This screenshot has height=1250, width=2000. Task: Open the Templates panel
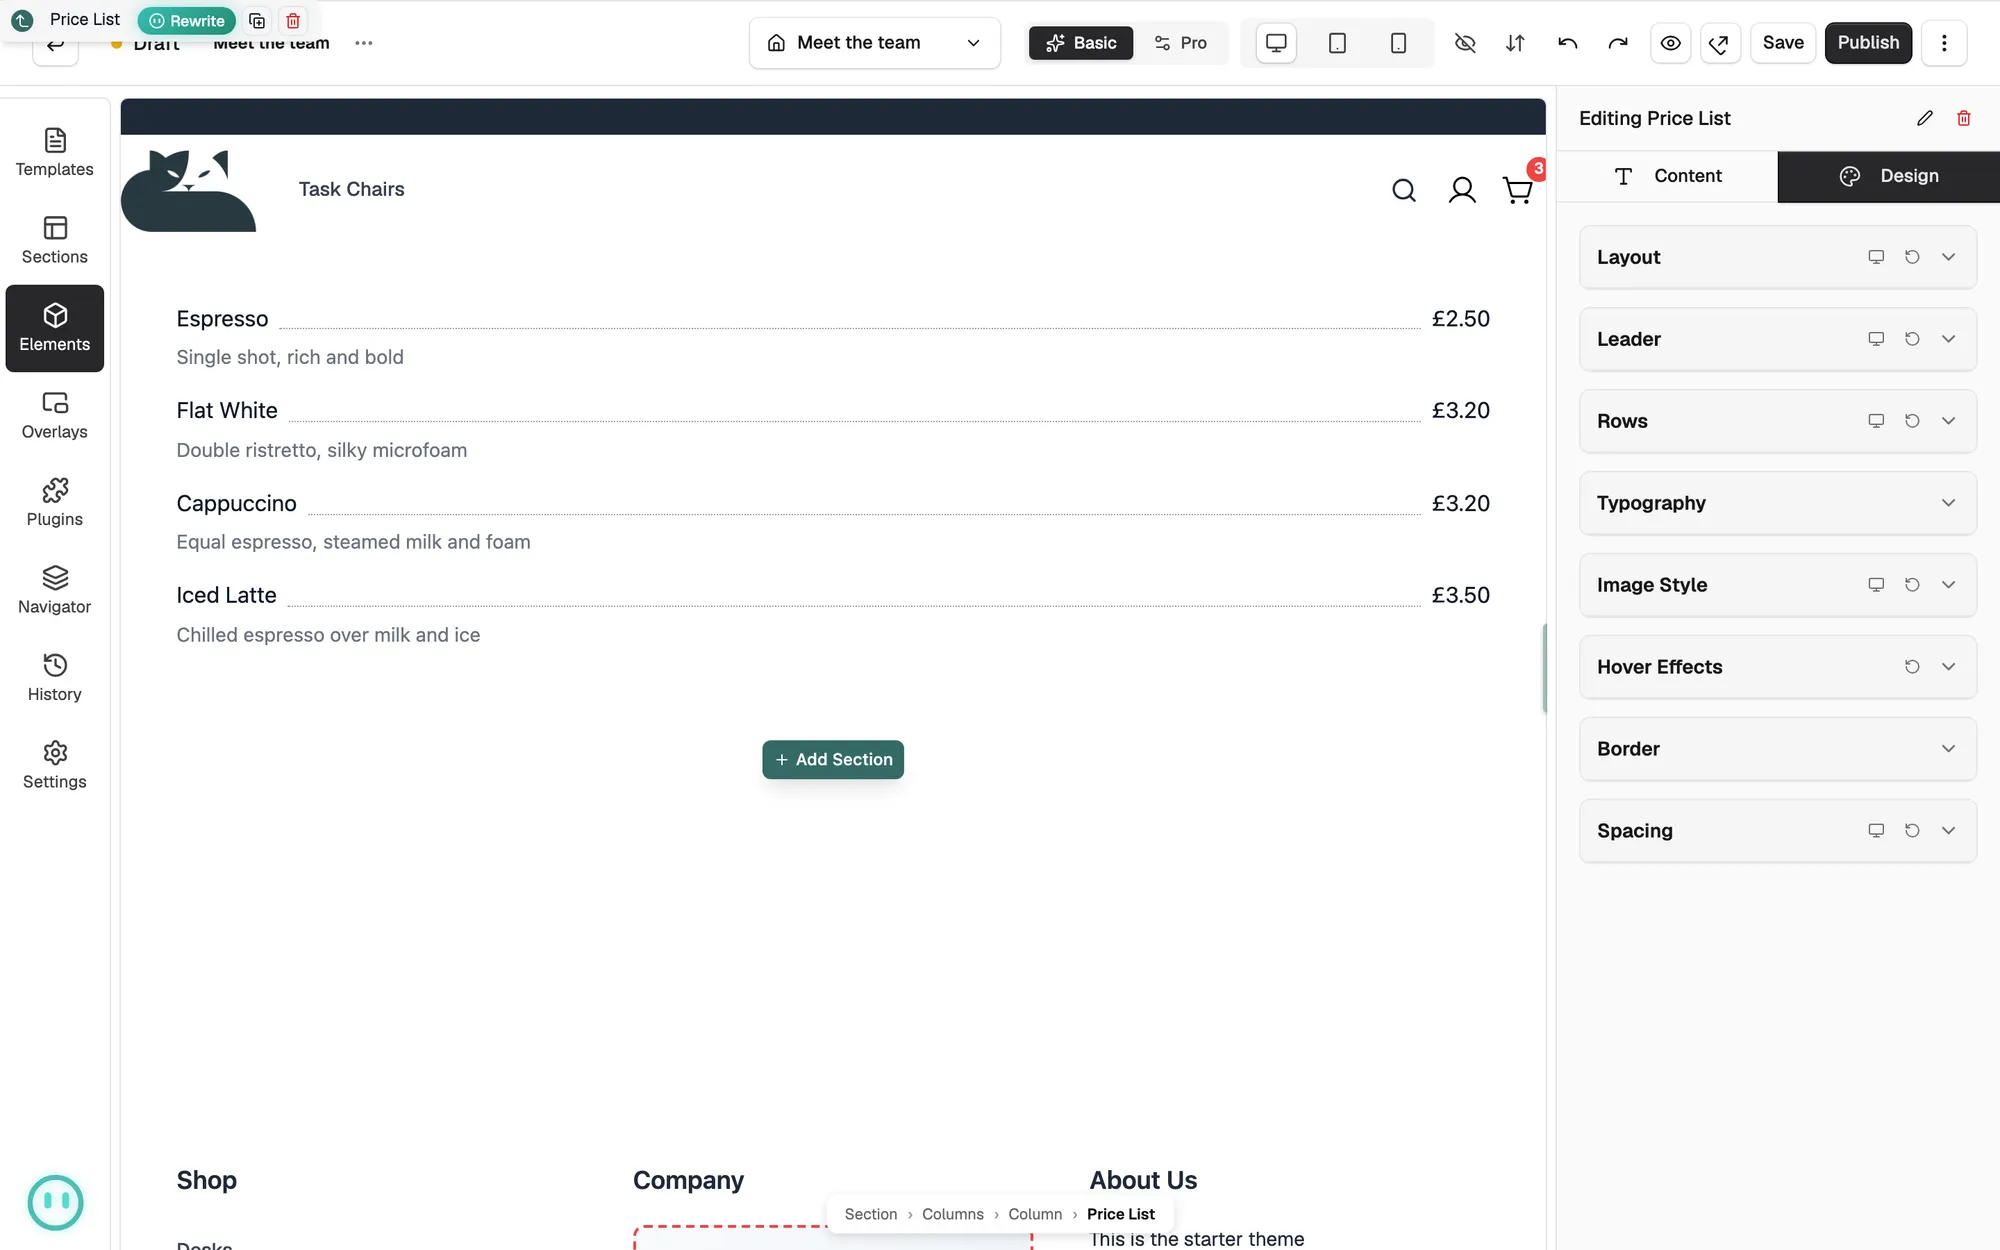pyautogui.click(x=55, y=153)
